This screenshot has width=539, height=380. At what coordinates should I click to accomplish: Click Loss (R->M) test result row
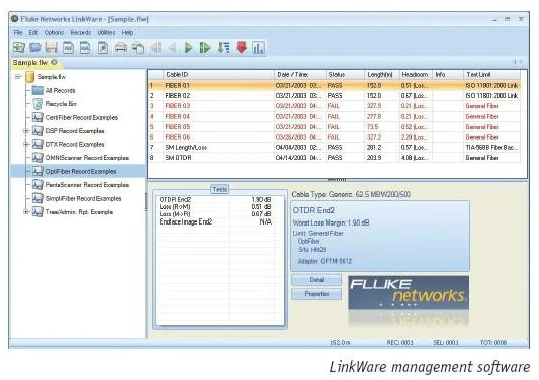pos(216,207)
